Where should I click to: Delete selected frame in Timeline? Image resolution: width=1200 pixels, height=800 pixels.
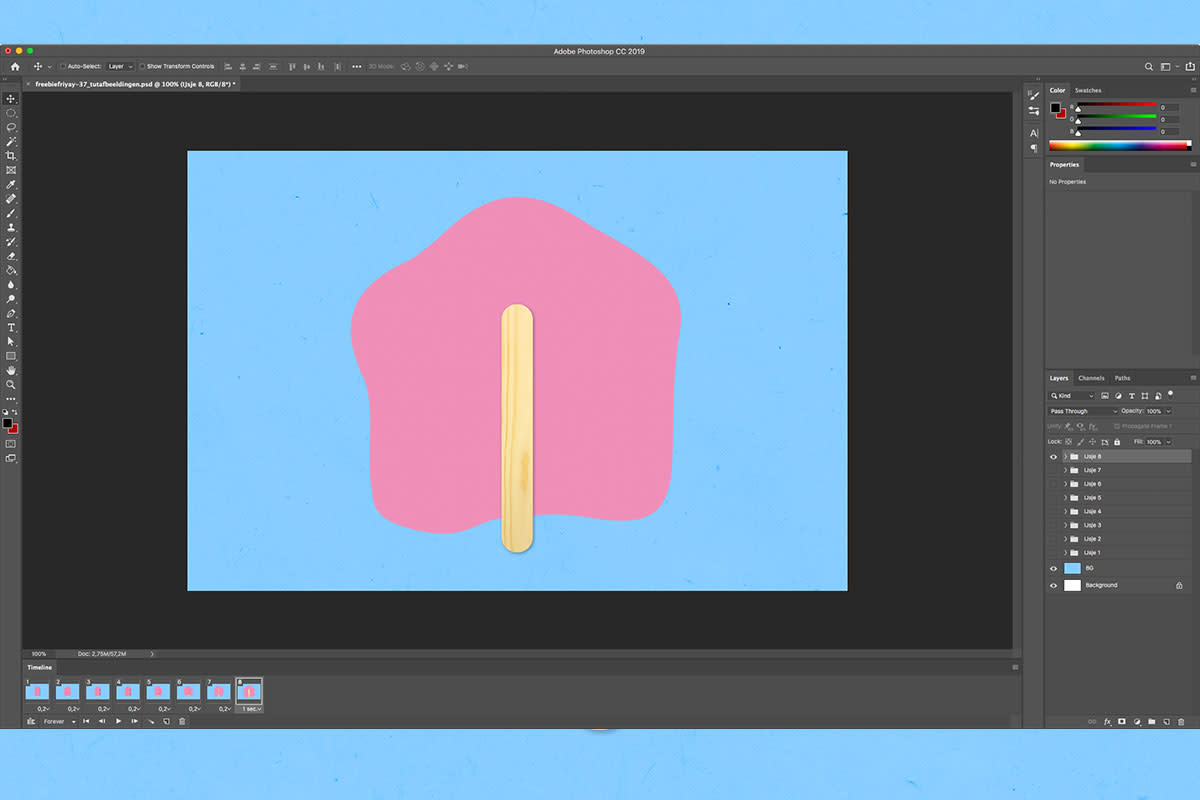click(182, 721)
